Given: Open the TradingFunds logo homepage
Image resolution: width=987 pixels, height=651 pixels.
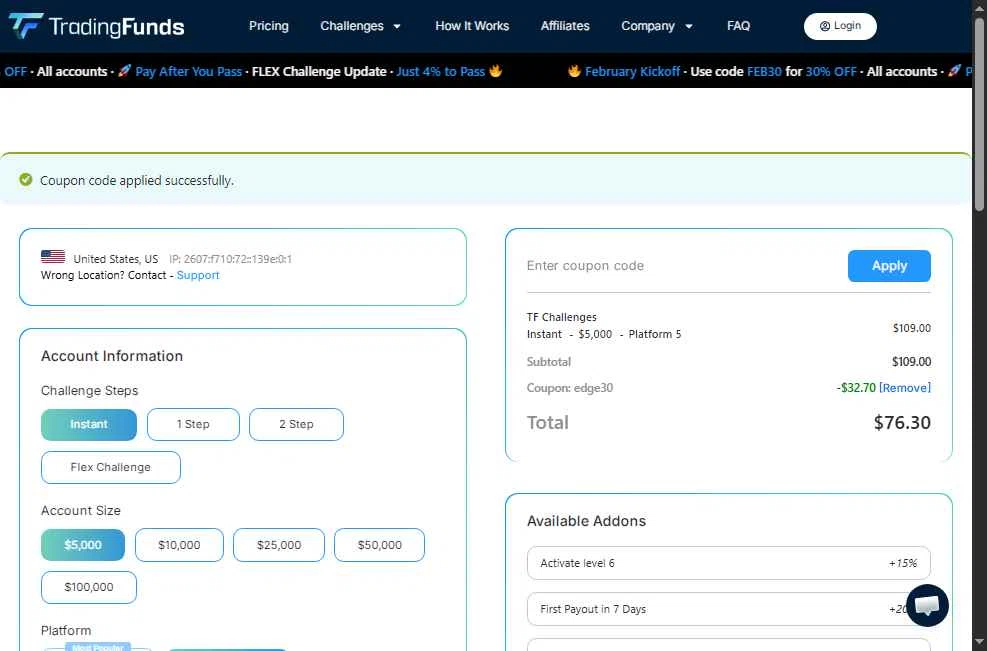Looking at the screenshot, I should [96, 26].
